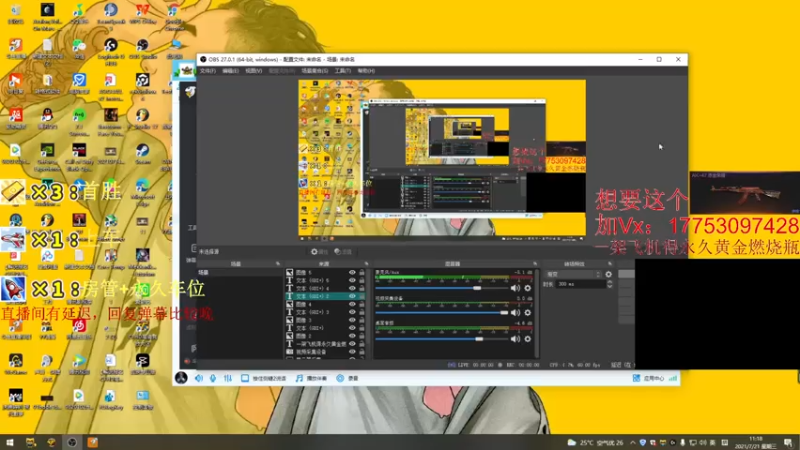The width and height of the screenshot is (800, 450).
Task: Pop out the scene transitions dock panel
Action: (x=610, y=264)
